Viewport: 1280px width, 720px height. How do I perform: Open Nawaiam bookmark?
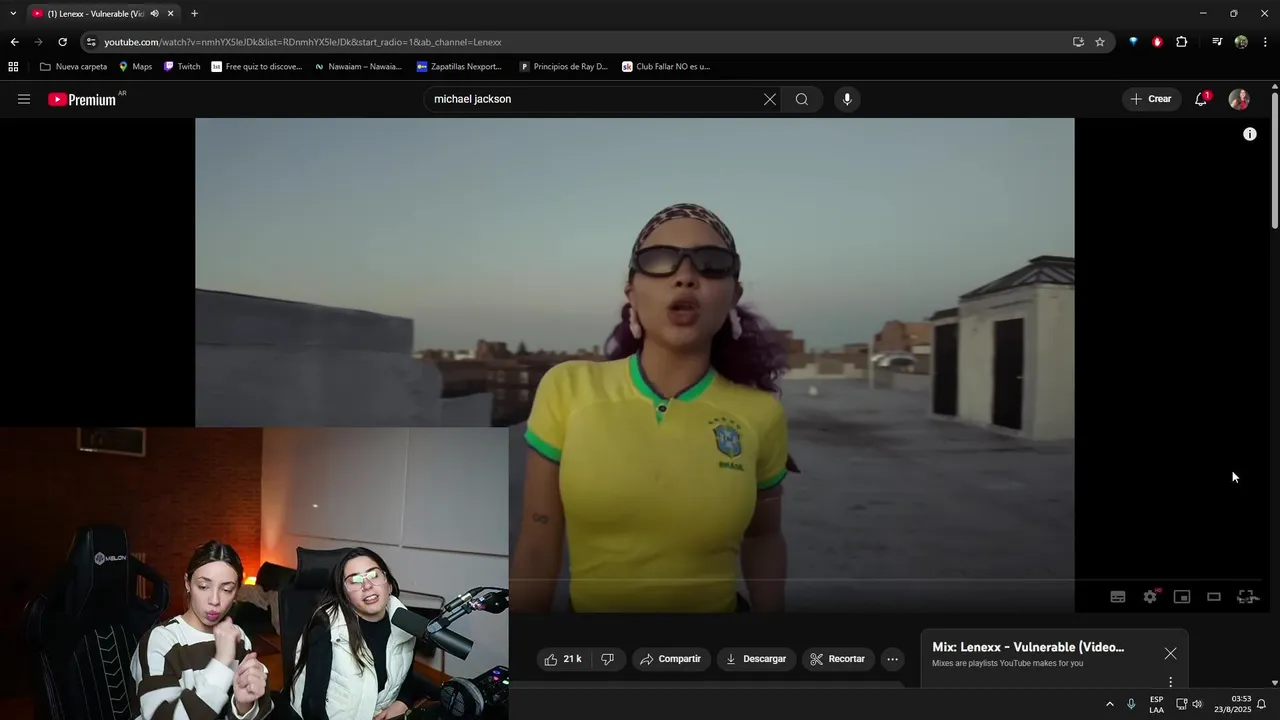point(357,67)
